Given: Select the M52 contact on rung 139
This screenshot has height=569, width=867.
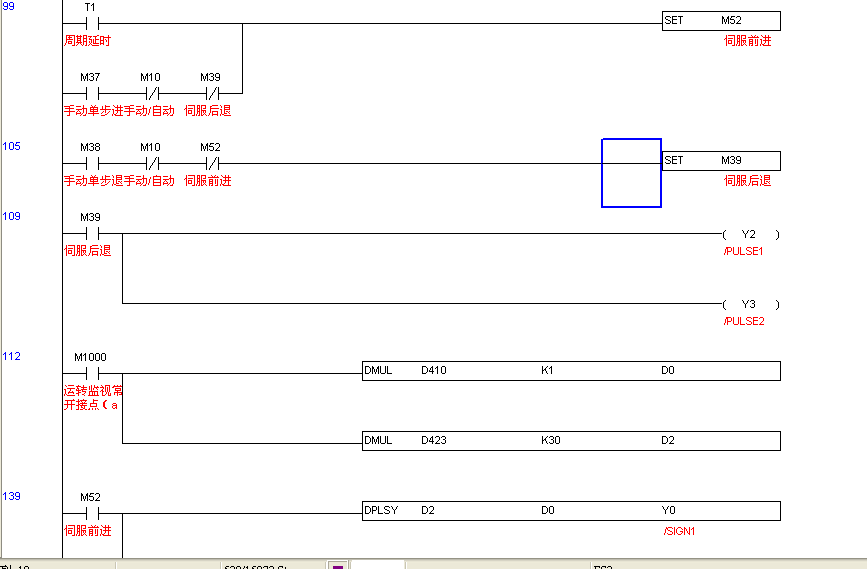Looking at the screenshot, I should click(91, 513).
